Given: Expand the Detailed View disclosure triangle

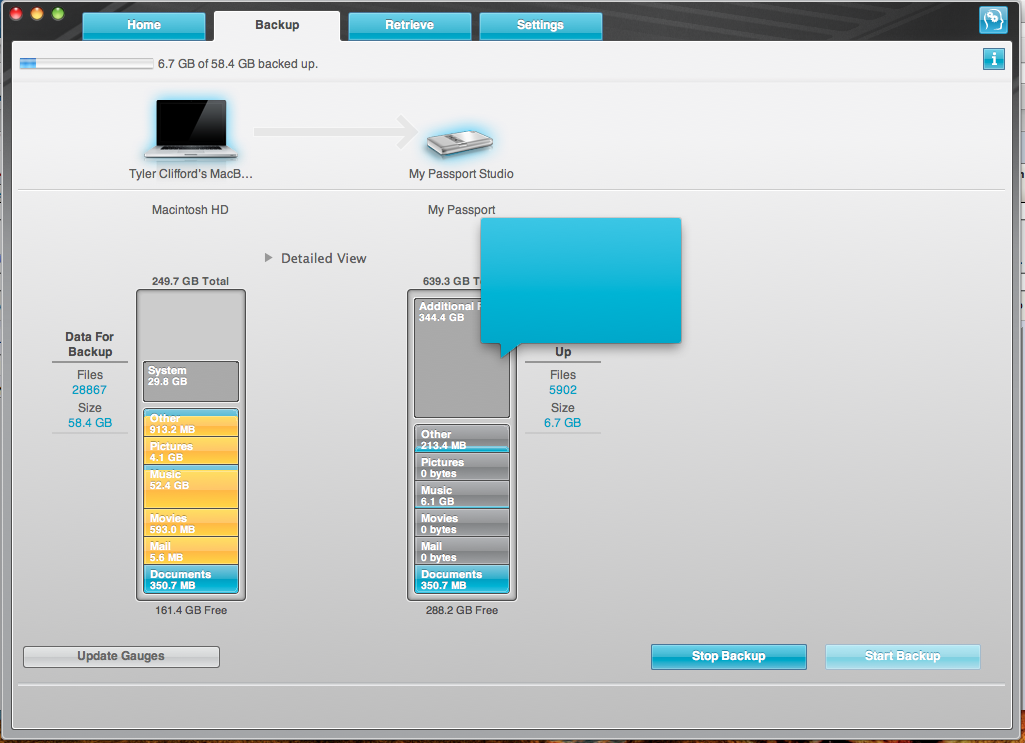Looking at the screenshot, I should 268,258.
